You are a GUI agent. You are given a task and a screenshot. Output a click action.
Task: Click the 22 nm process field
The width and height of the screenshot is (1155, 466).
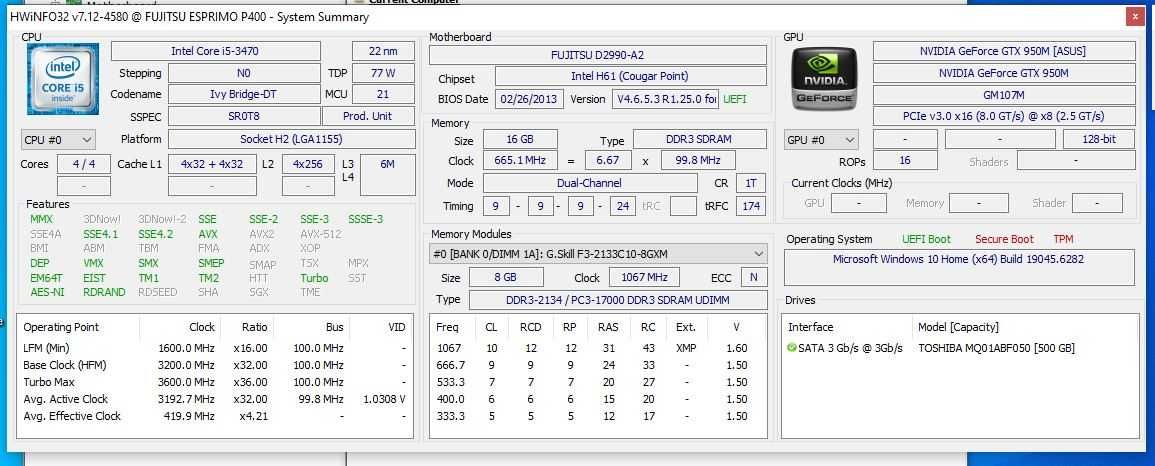pyautogui.click(x=383, y=51)
